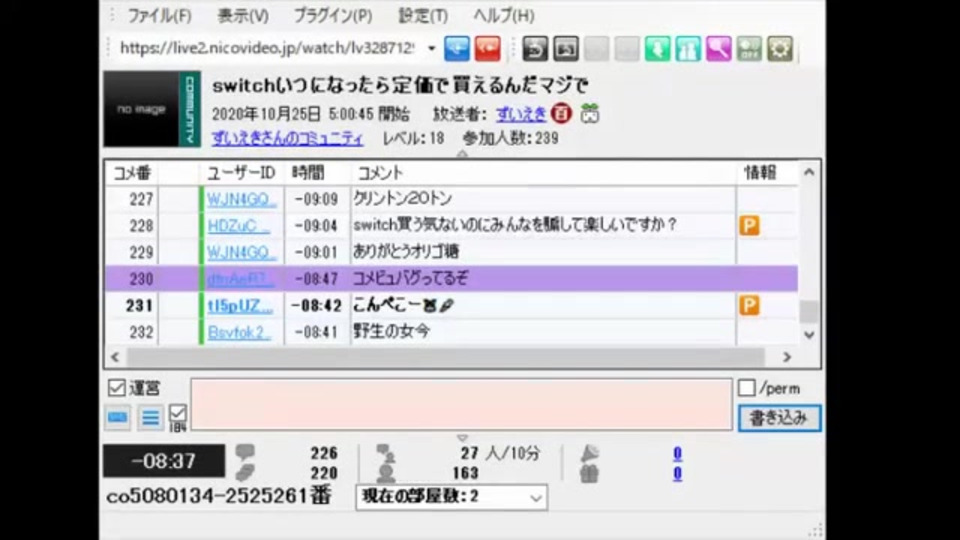This screenshot has height=540, width=960.
Task: Click the vertical scrollbar down arrow
Action: tap(809, 335)
